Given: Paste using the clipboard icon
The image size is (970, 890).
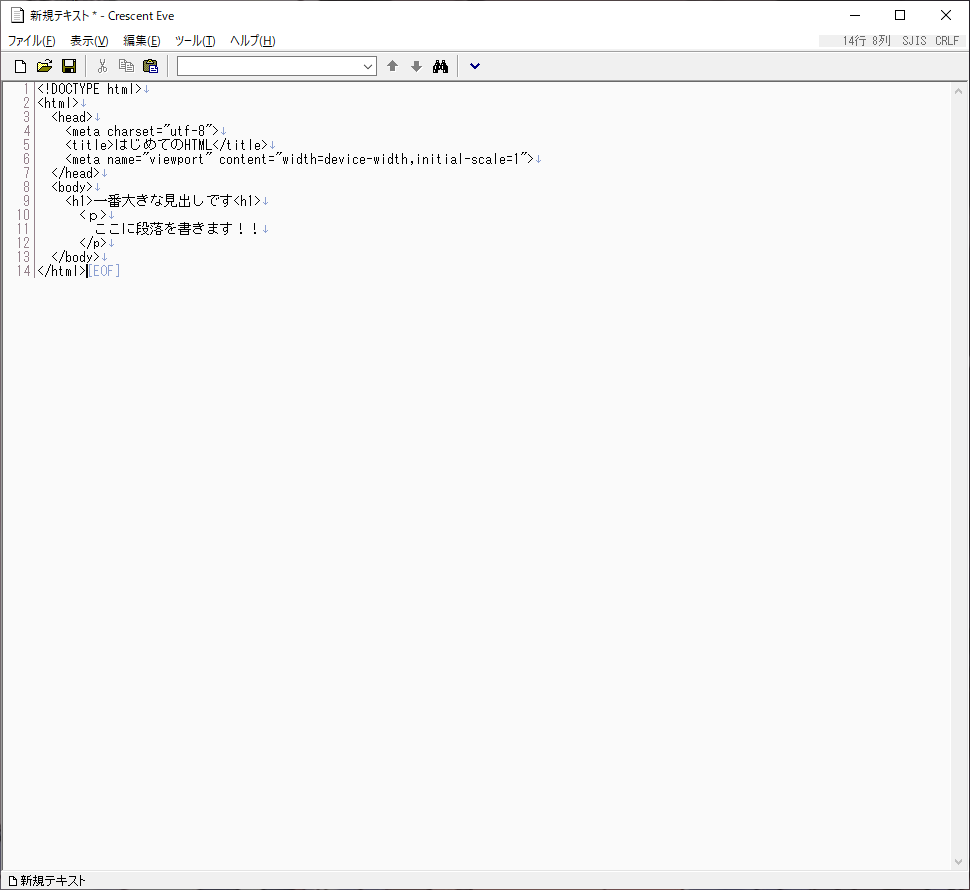Looking at the screenshot, I should tap(150, 66).
